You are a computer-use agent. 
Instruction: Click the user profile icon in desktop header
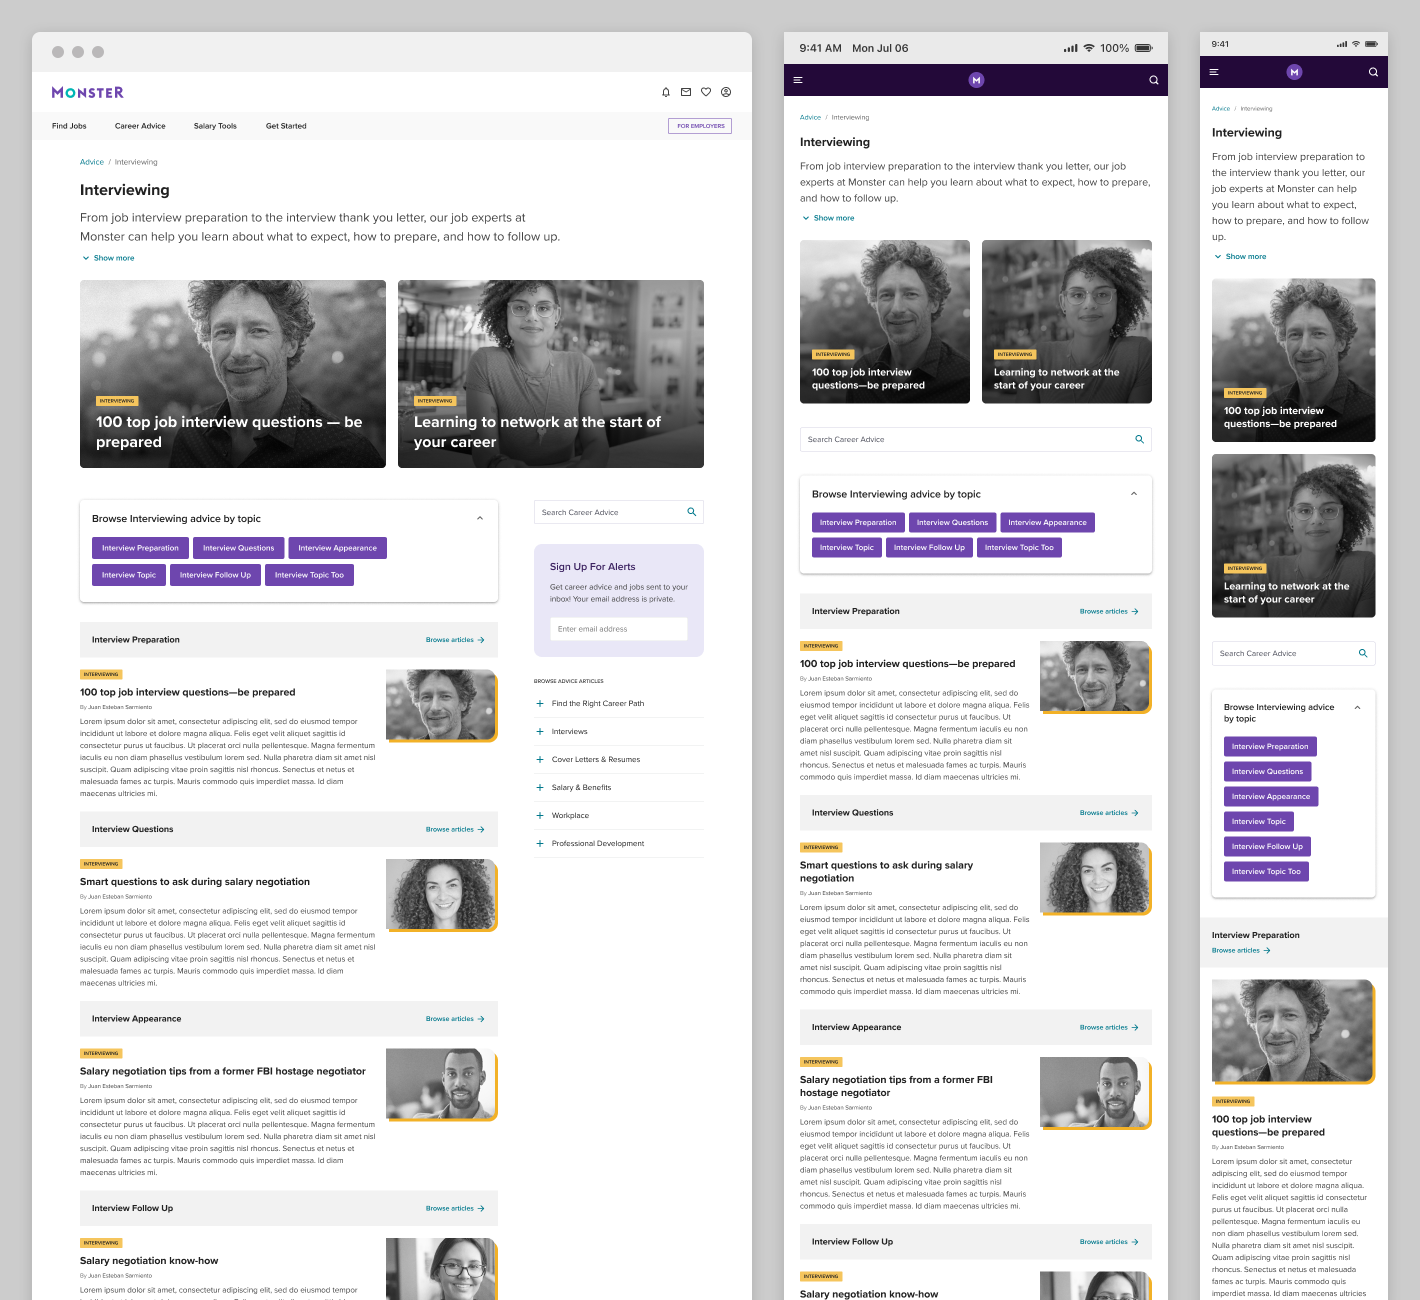click(726, 92)
